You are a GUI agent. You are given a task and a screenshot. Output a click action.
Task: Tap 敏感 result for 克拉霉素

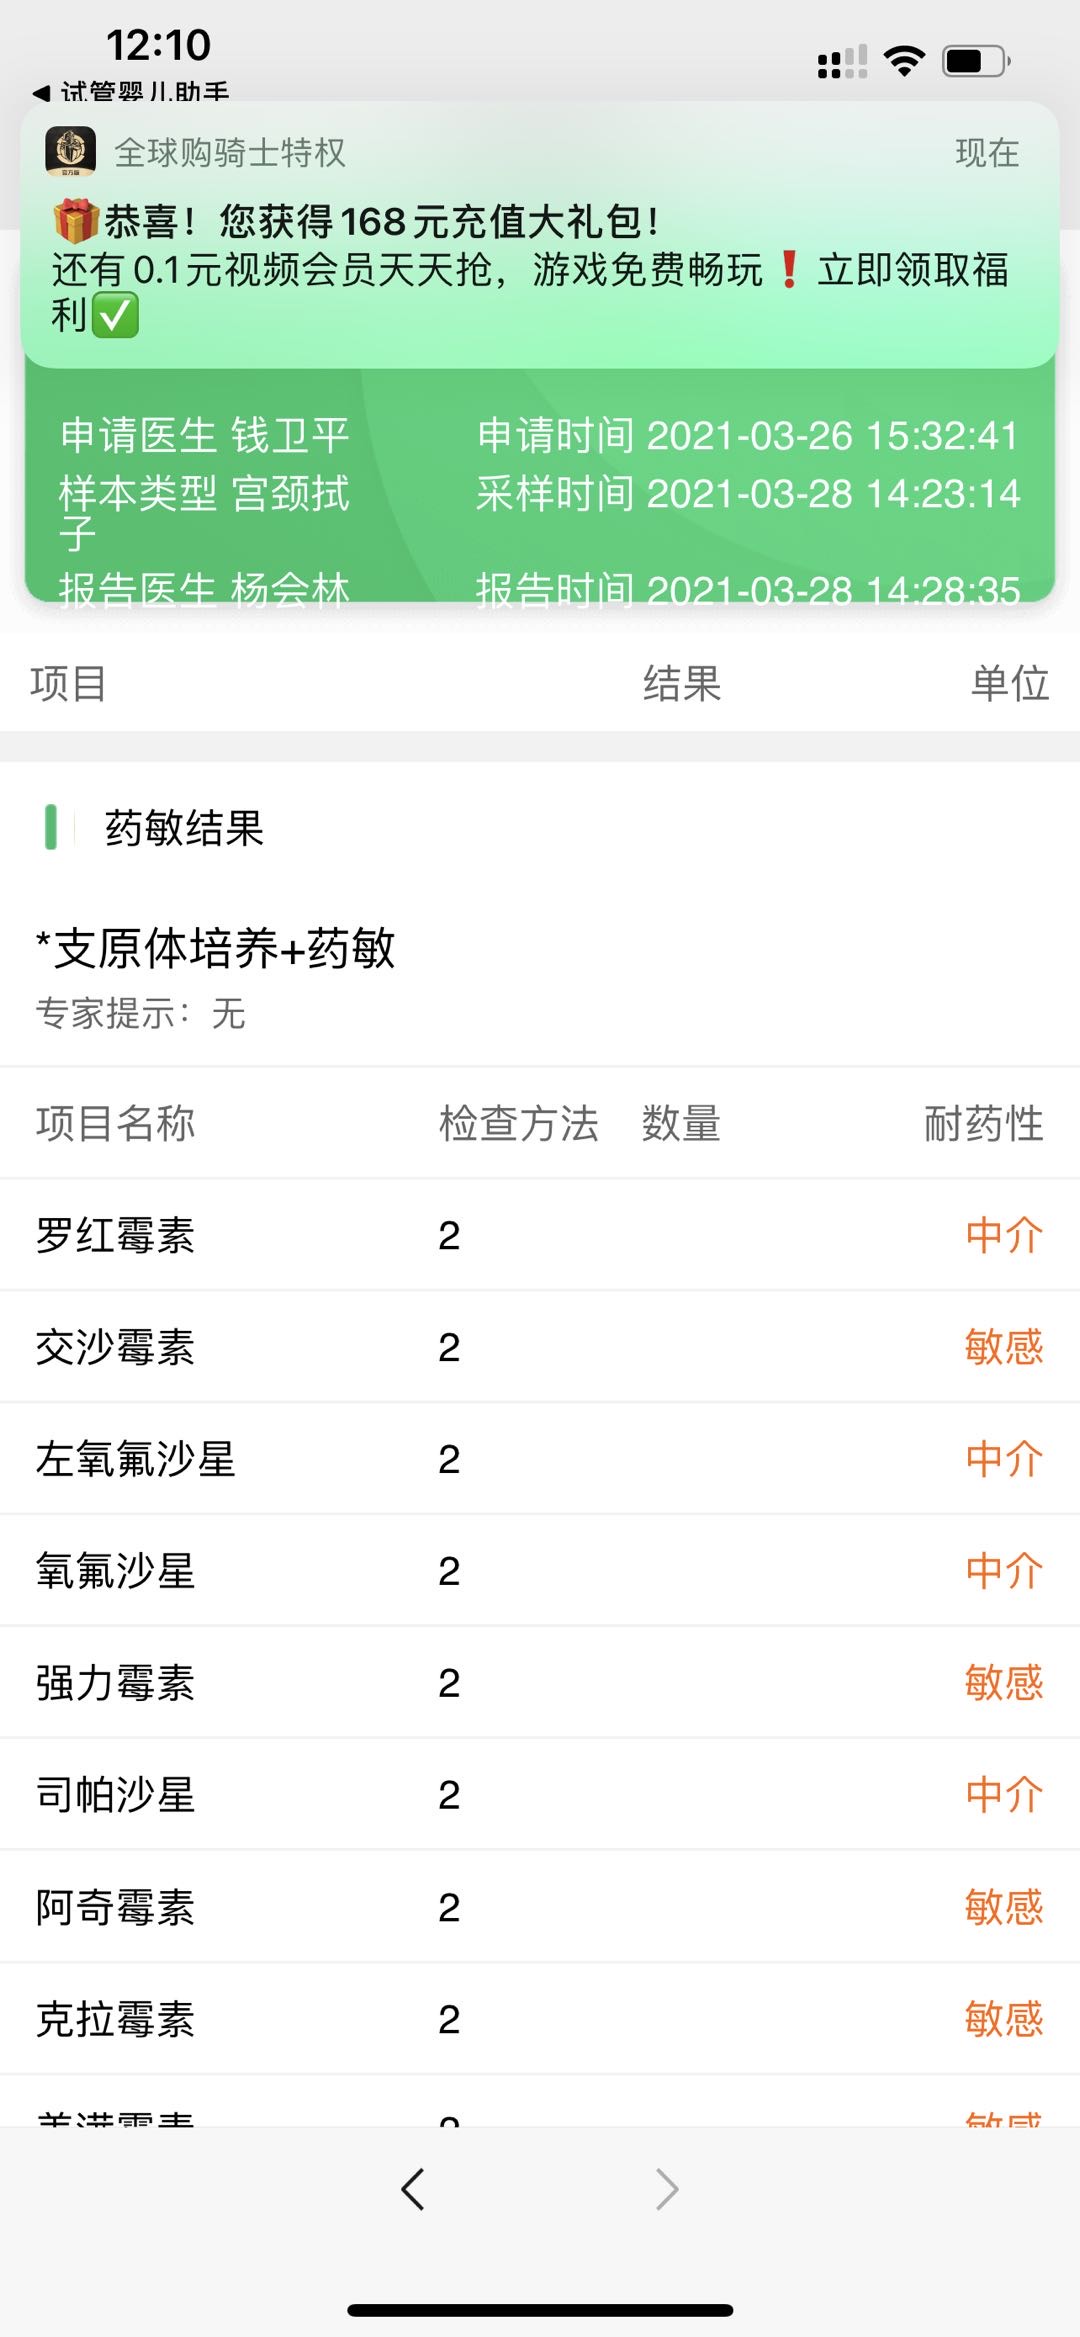[x=1003, y=2019]
